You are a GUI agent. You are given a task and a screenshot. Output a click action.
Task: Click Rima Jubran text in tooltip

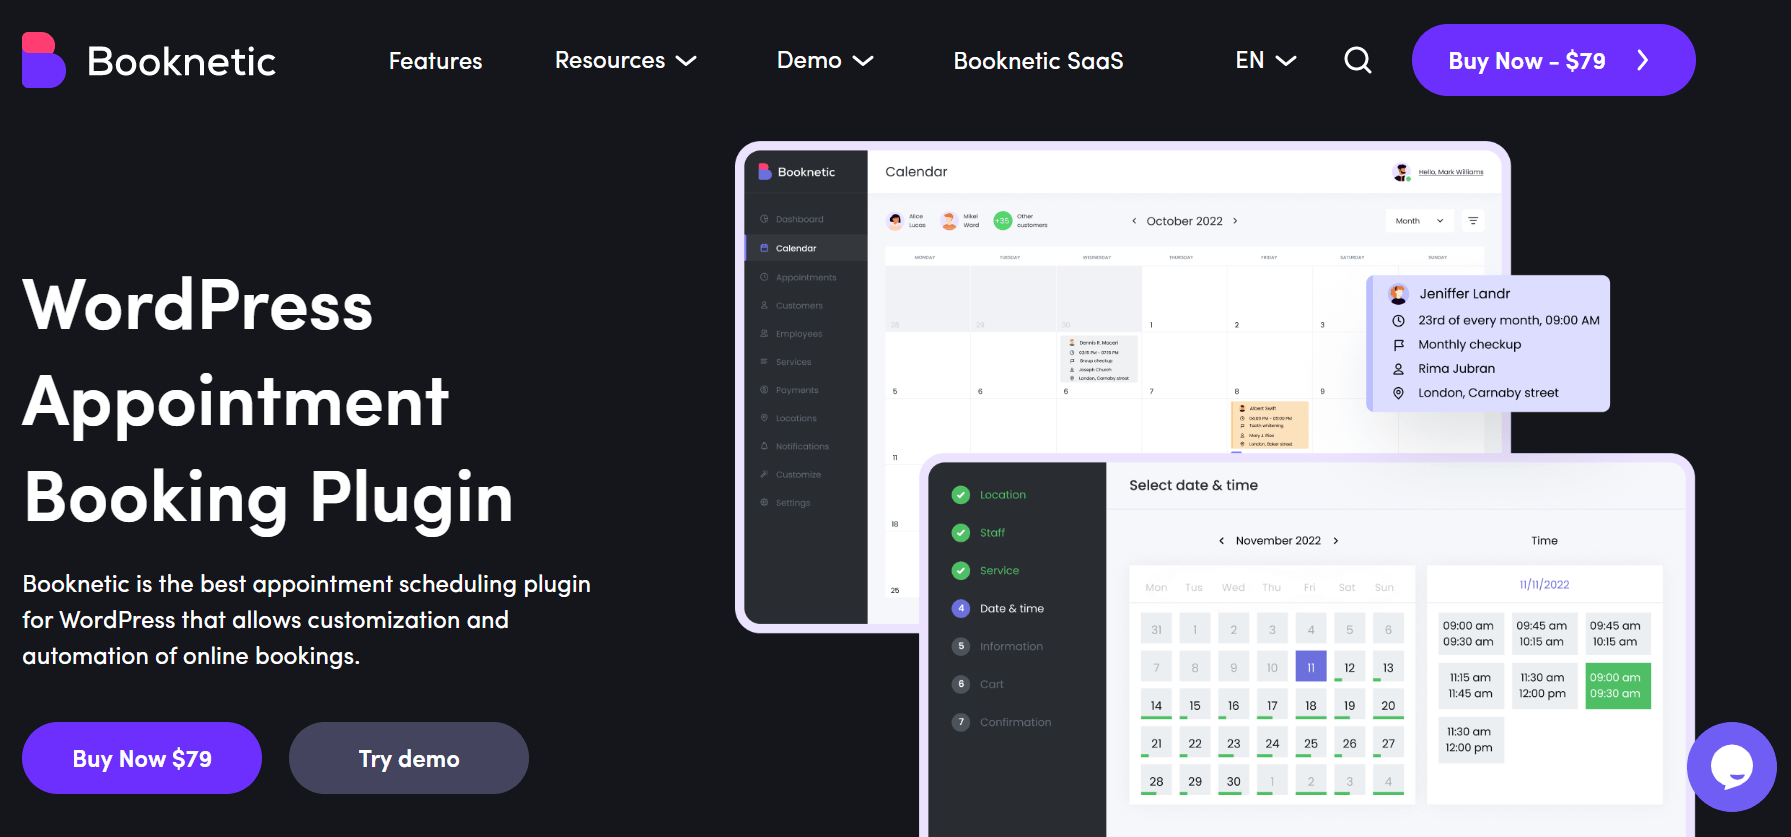[1456, 369]
